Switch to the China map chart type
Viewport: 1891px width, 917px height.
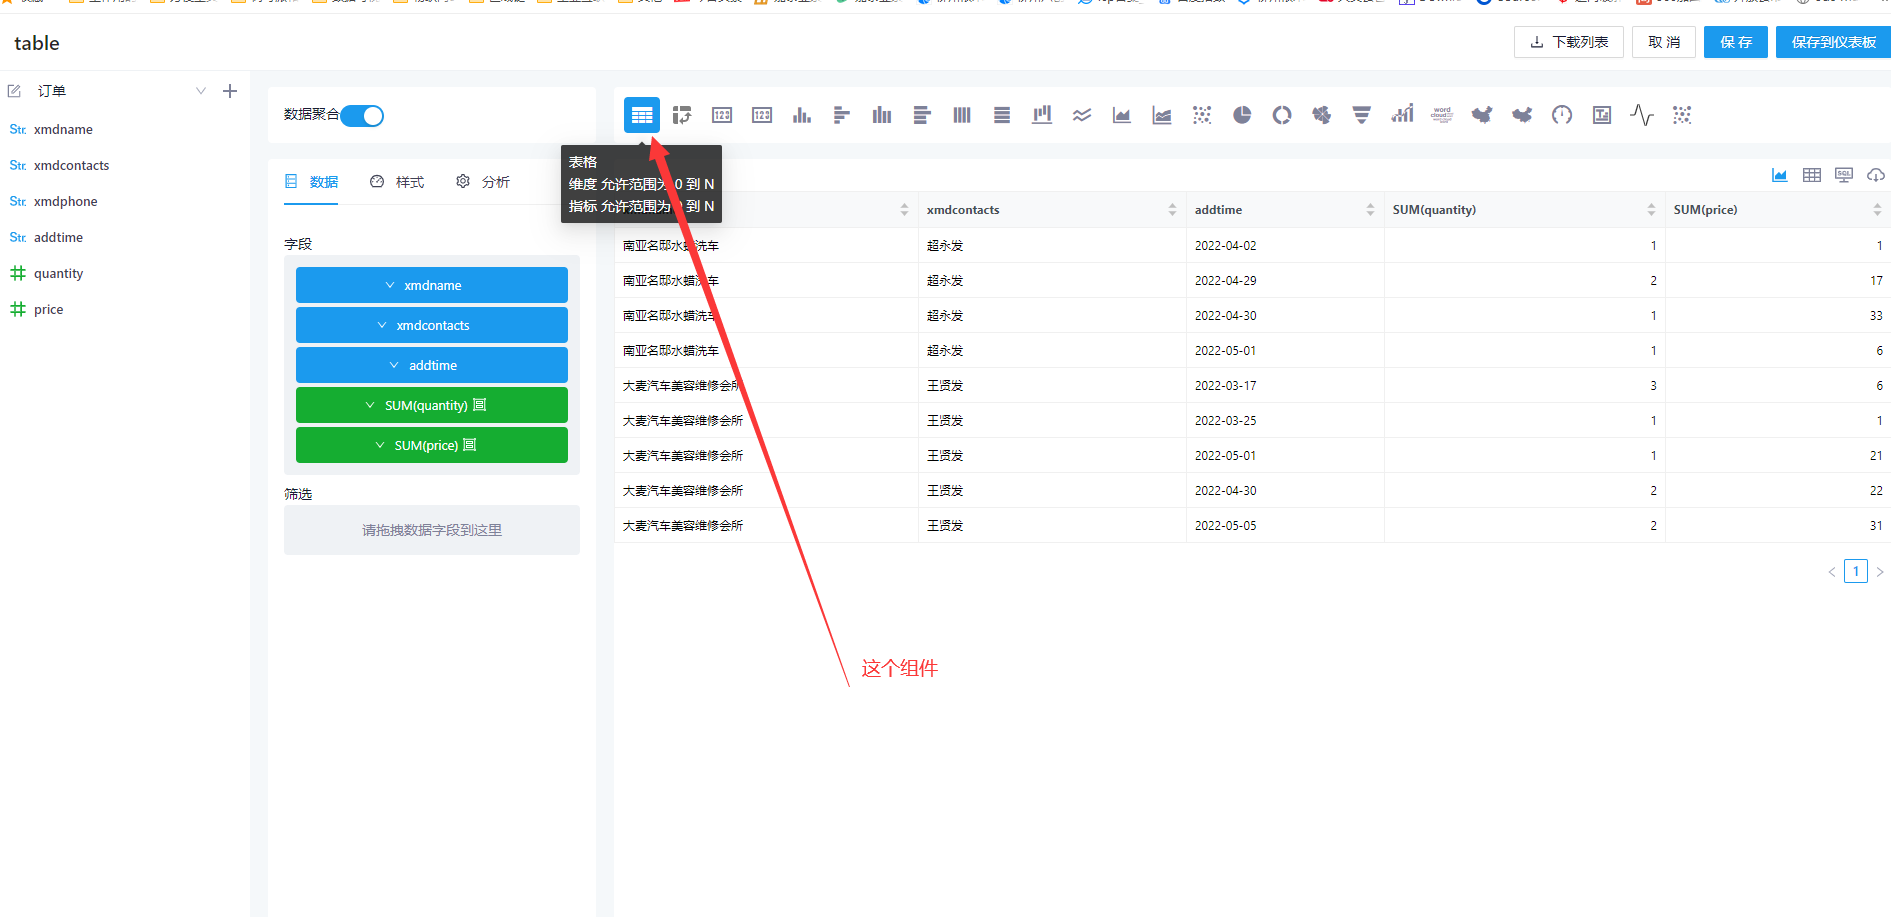tap(1481, 115)
